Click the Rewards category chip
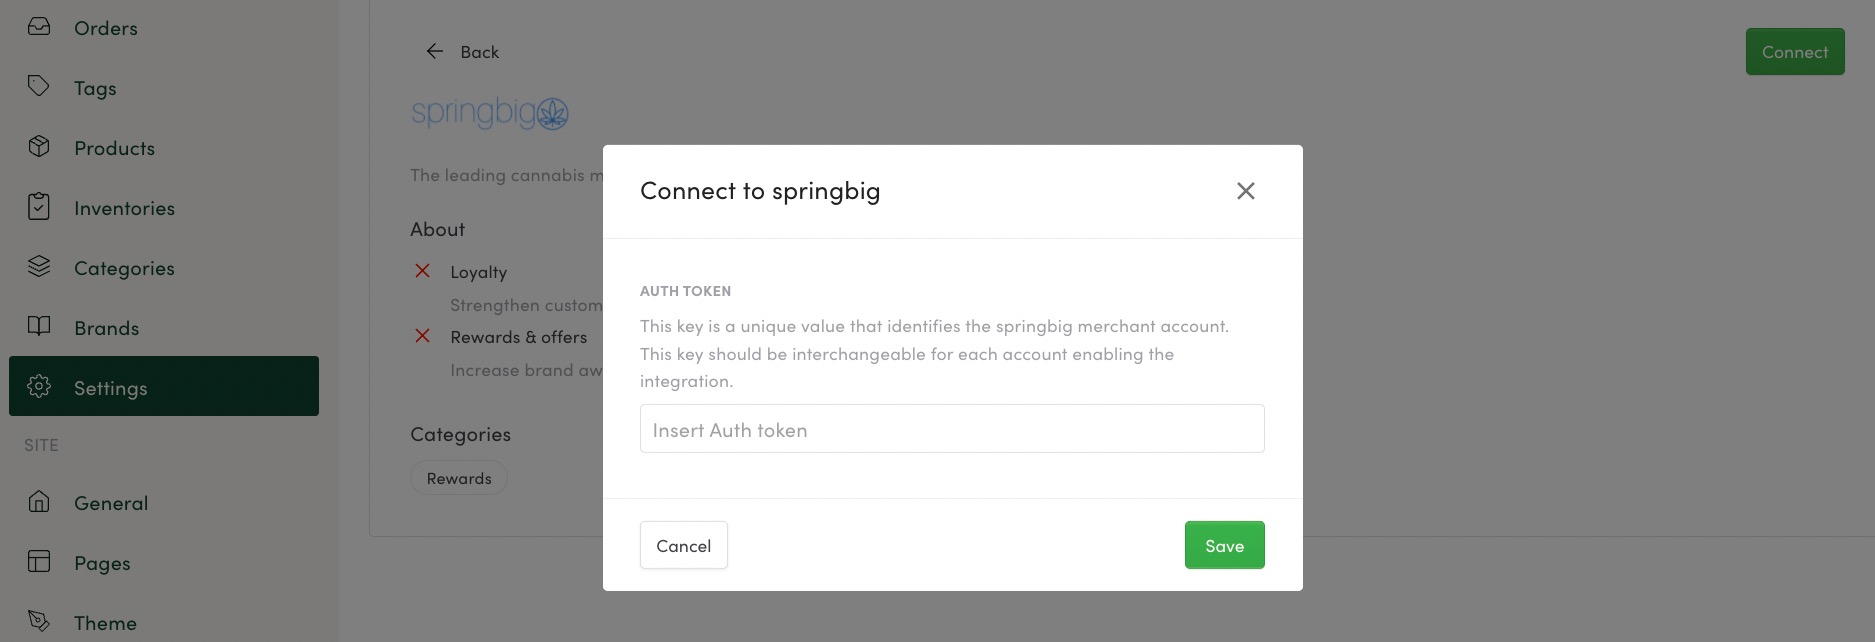 (459, 478)
